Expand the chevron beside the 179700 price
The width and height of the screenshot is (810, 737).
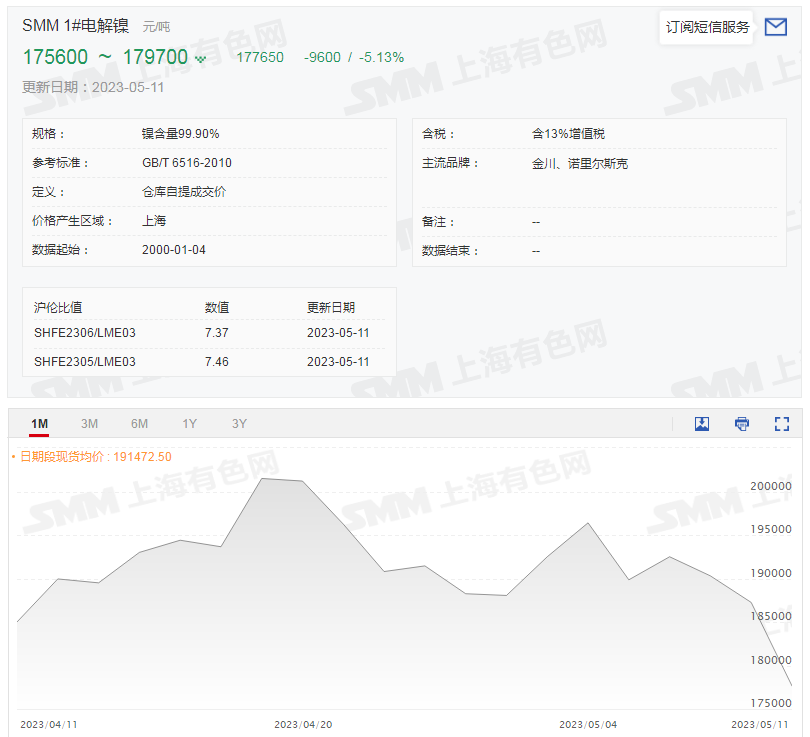[x=202, y=58]
